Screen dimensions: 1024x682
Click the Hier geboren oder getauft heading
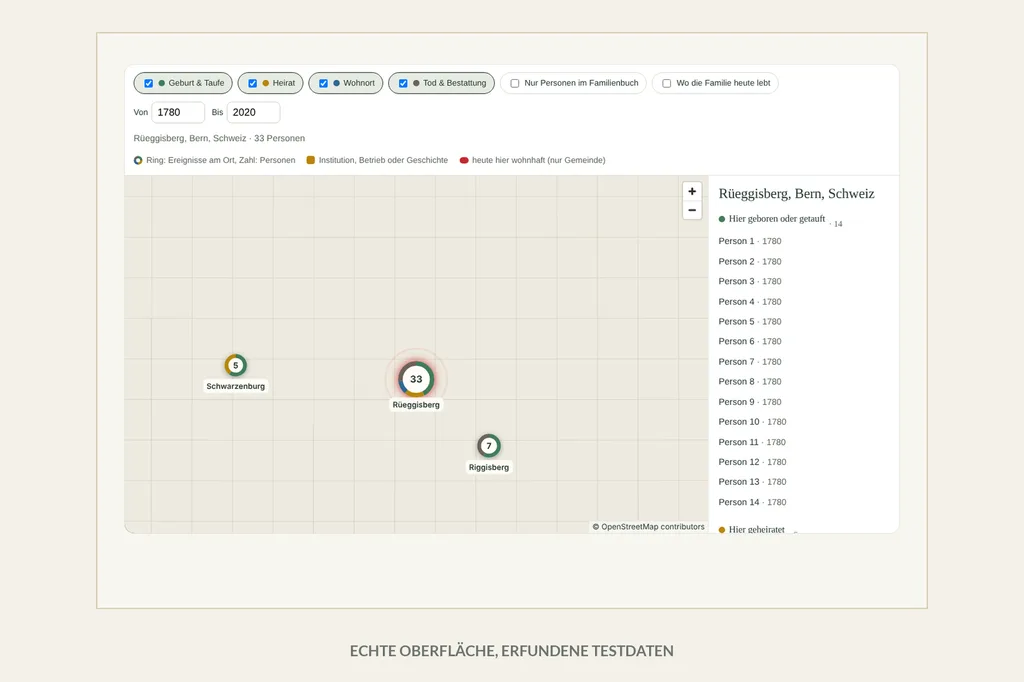point(777,219)
